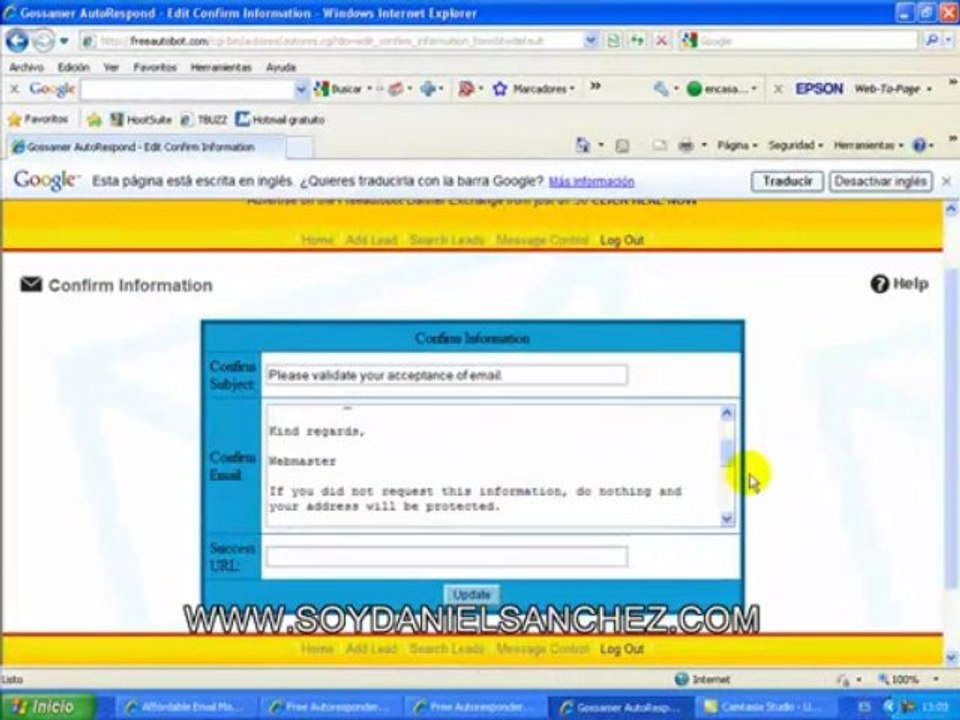
Task: Expand the Seguridad dropdown menu
Action: click(795, 146)
